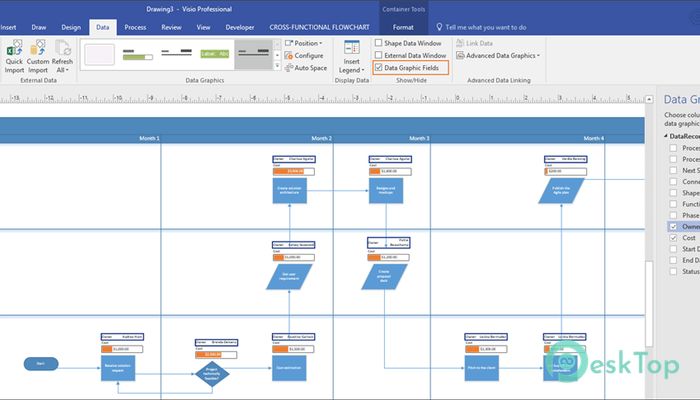Click the Tell me what you want field
Image resolution: width=700 pixels, height=400 pixels.
point(486,27)
